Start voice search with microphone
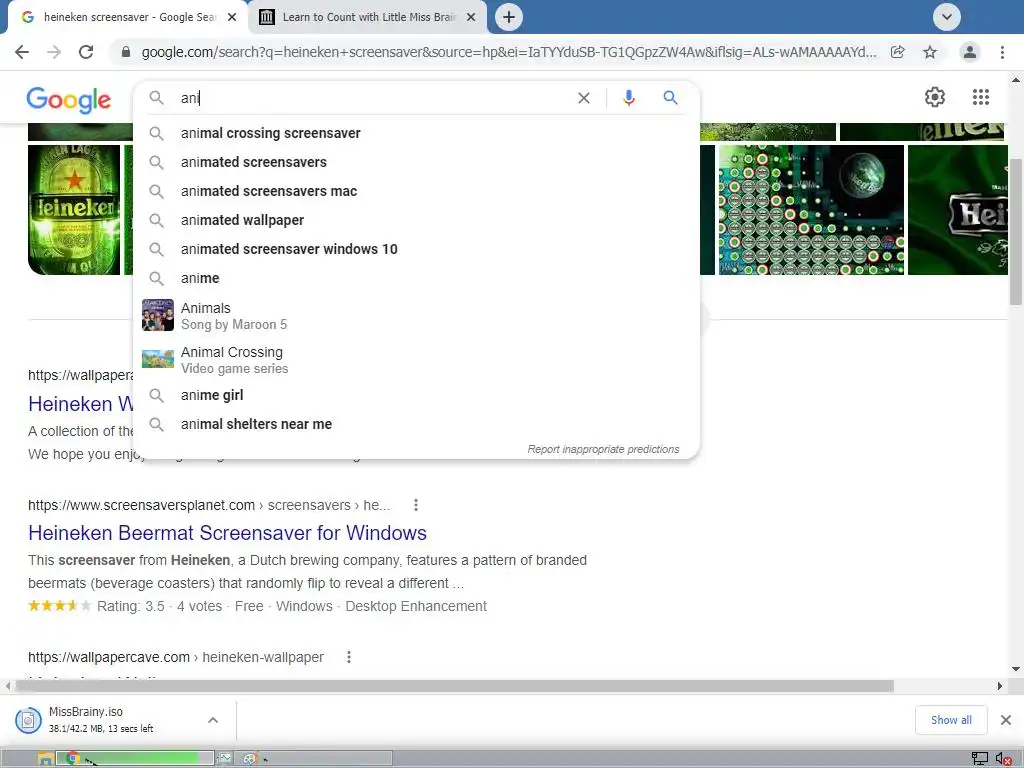 click(628, 98)
